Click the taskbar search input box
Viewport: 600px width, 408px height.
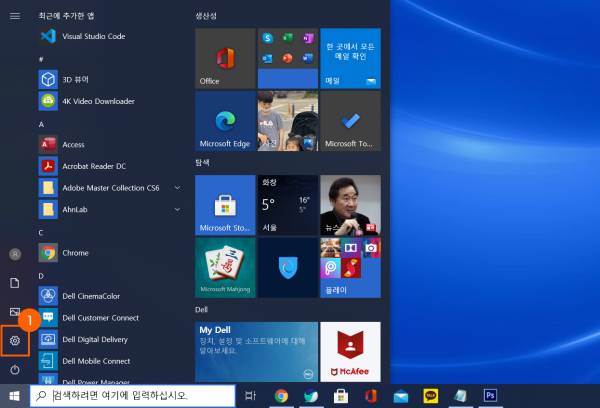[132, 396]
